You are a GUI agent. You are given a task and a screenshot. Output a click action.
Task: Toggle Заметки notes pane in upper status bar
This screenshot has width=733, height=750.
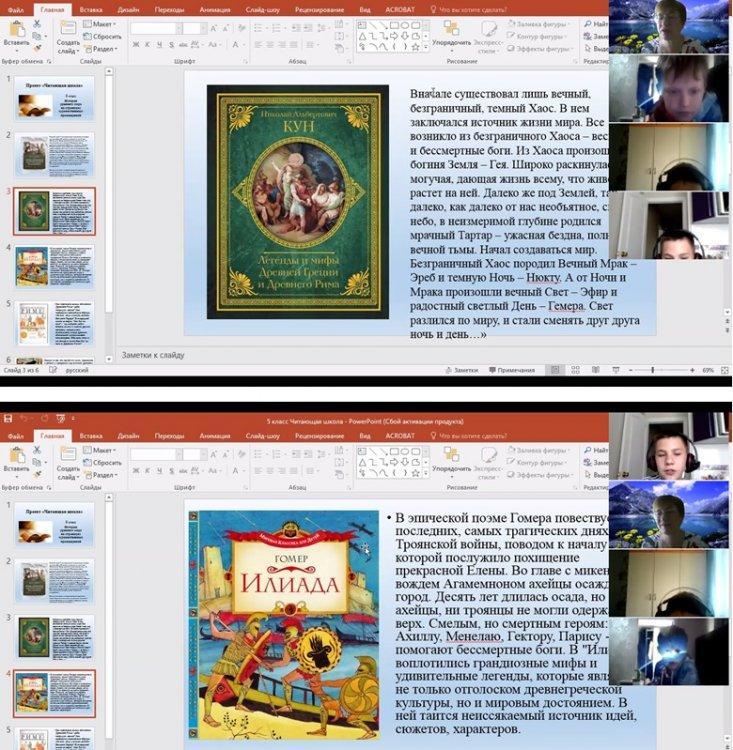point(462,370)
